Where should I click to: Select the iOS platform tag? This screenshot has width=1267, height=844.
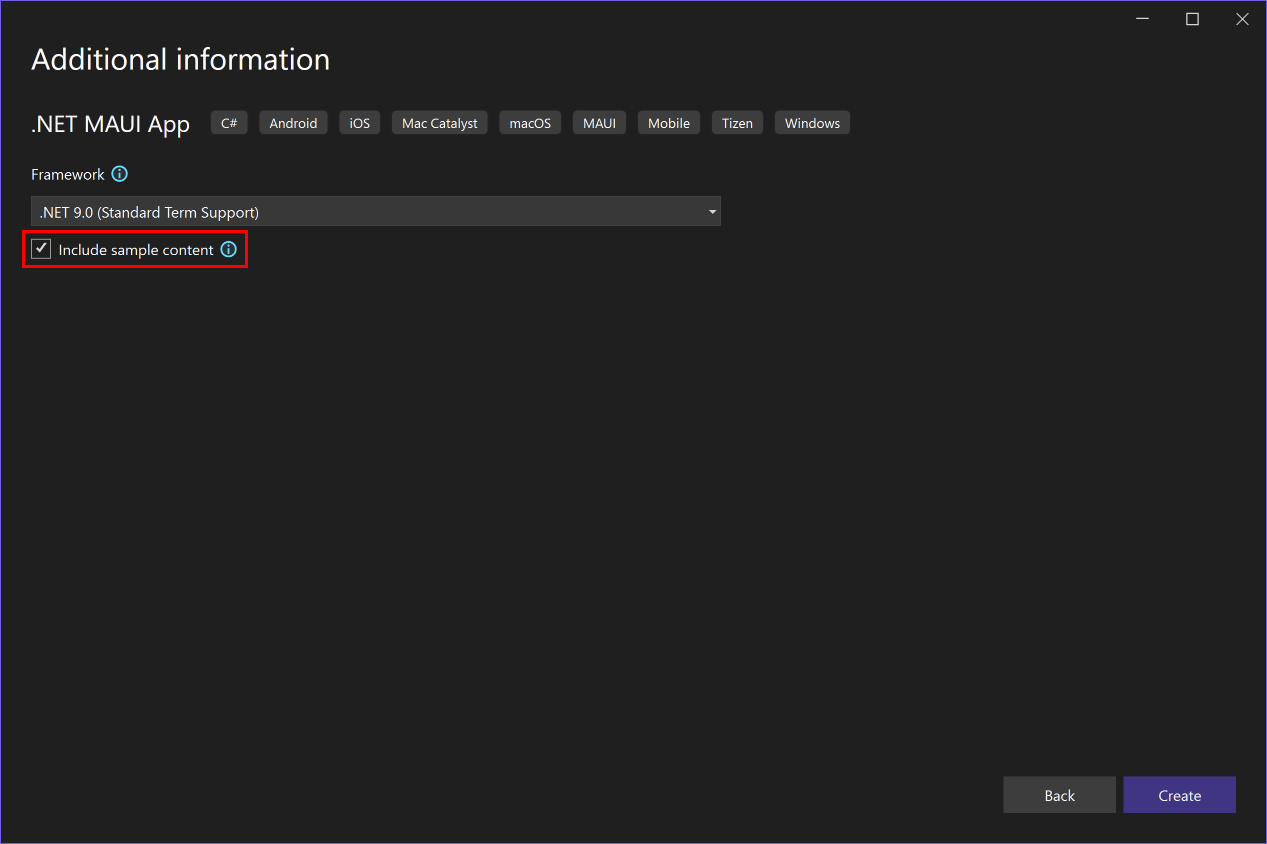[359, 122]
